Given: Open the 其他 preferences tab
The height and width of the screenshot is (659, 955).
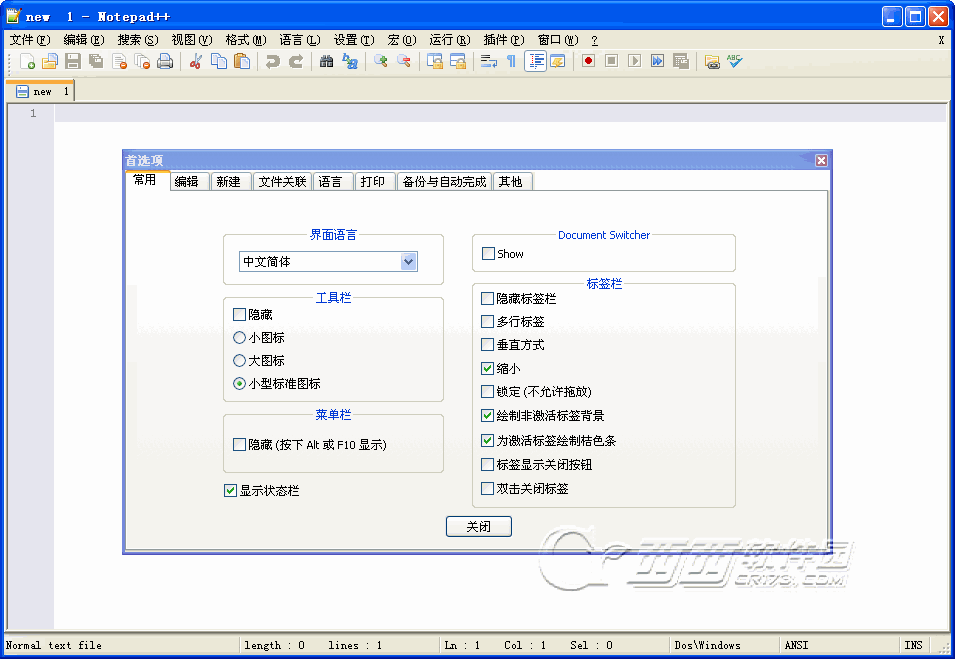Looking at the screenshot, I should [x=513, y=181].
